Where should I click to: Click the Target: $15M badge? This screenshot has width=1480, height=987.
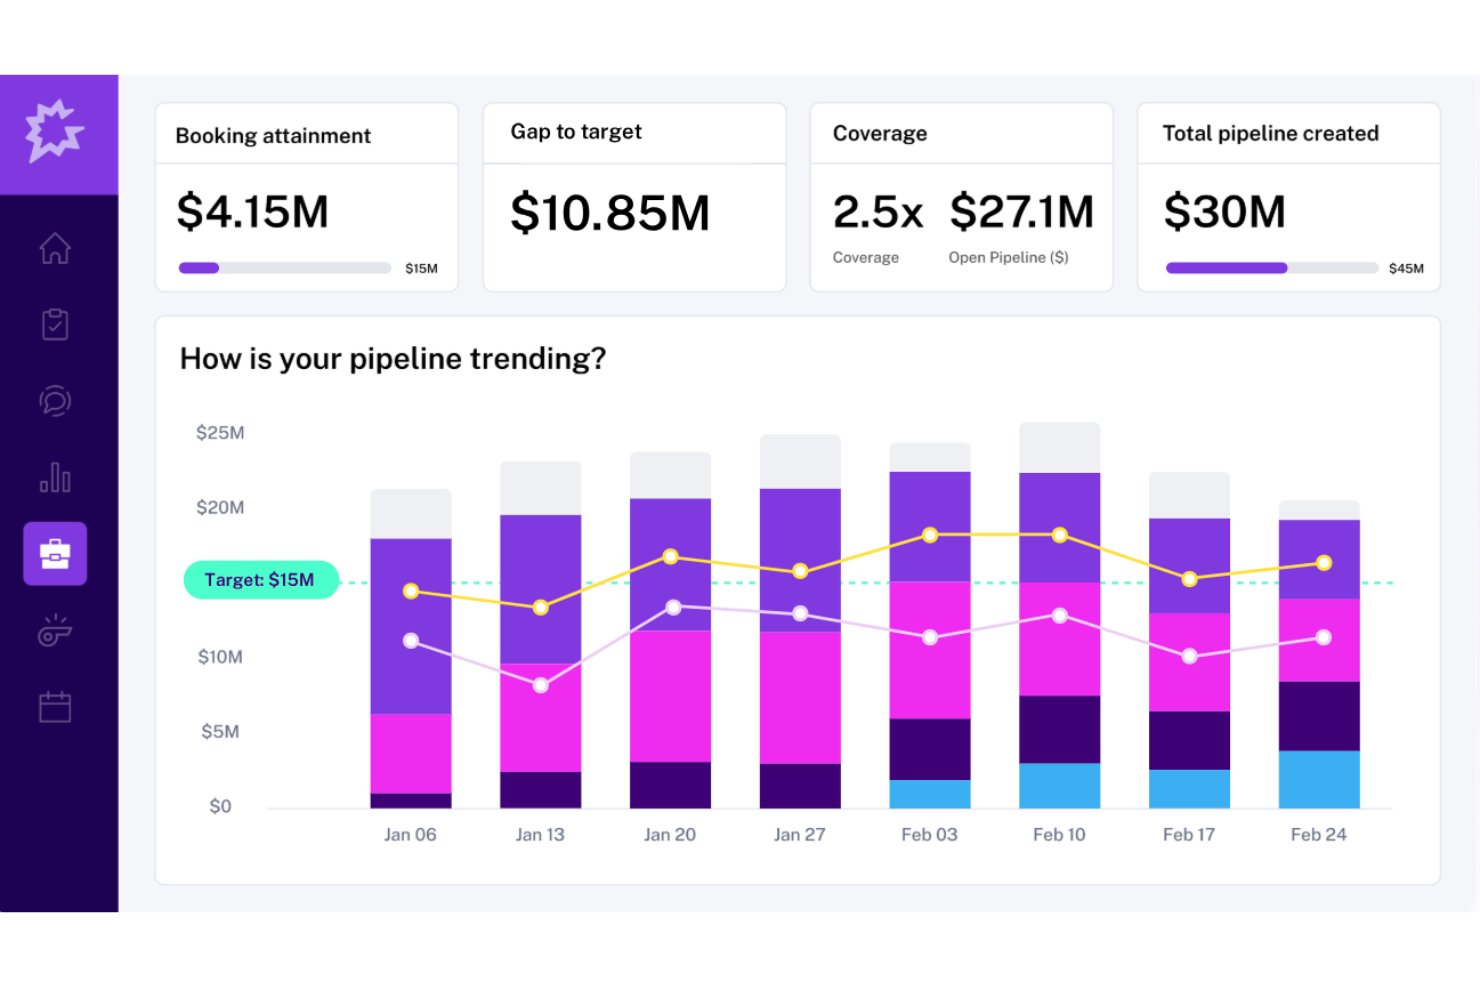pyautogui.click(x=261, y=580)
